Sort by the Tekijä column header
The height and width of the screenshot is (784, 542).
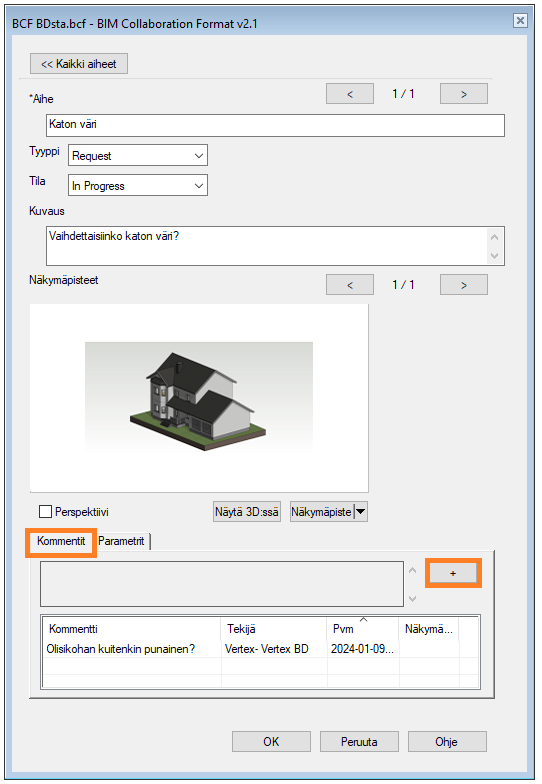274,629
